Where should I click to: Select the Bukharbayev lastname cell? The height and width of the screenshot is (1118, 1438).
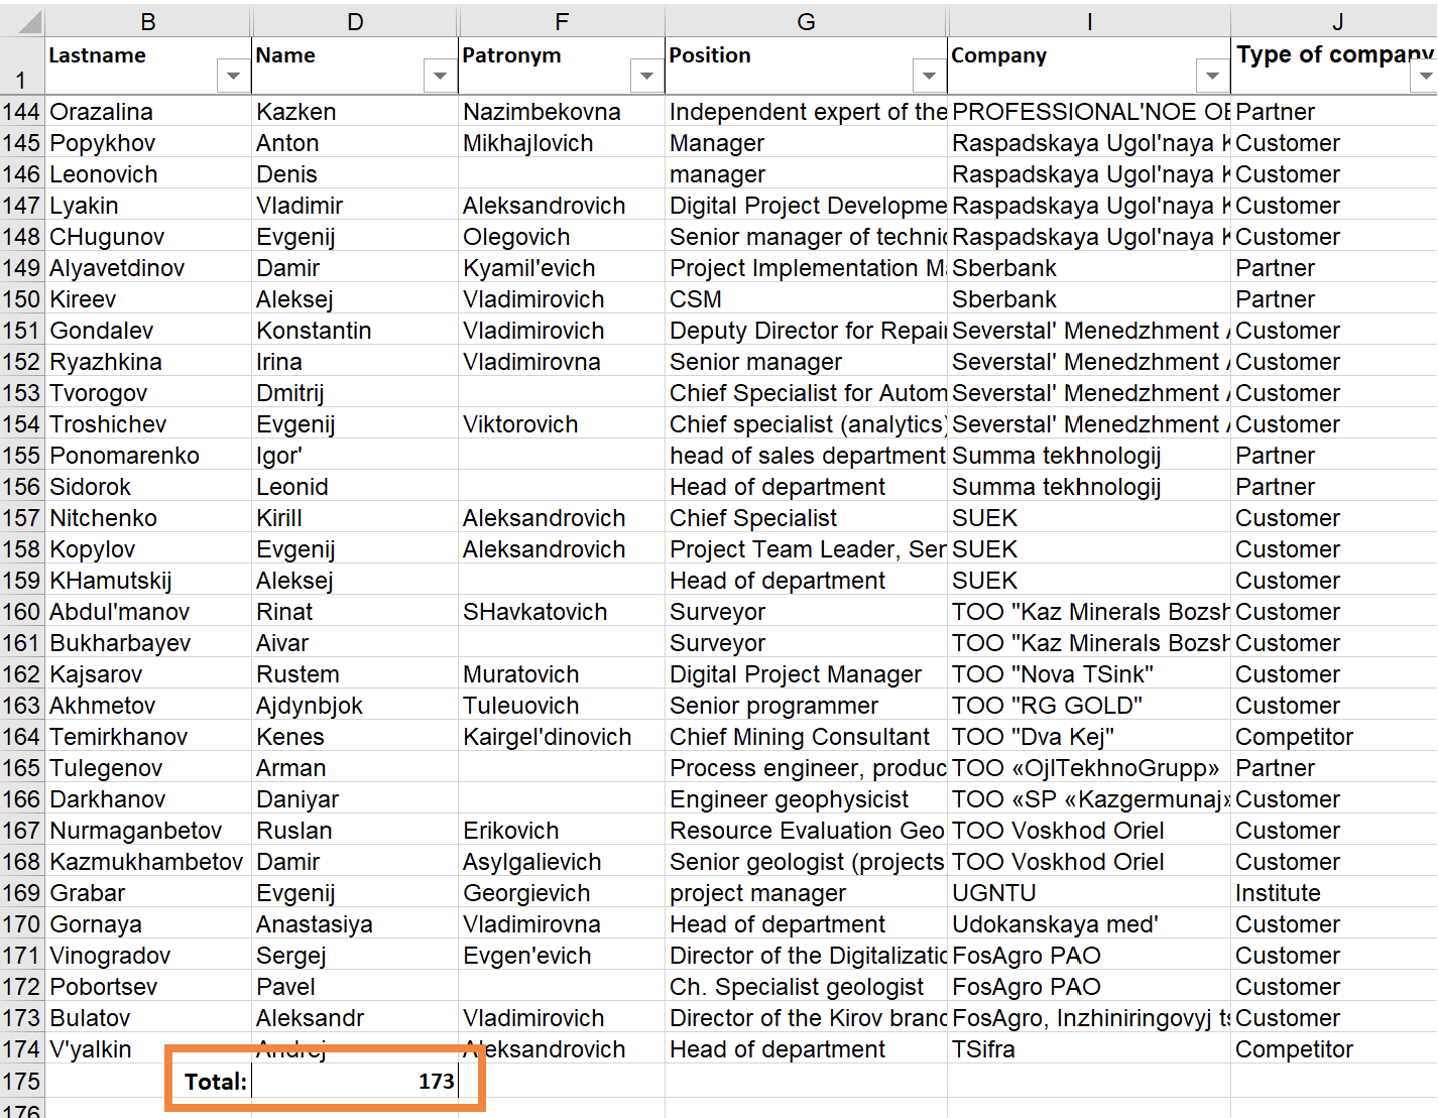pos(148,643)
